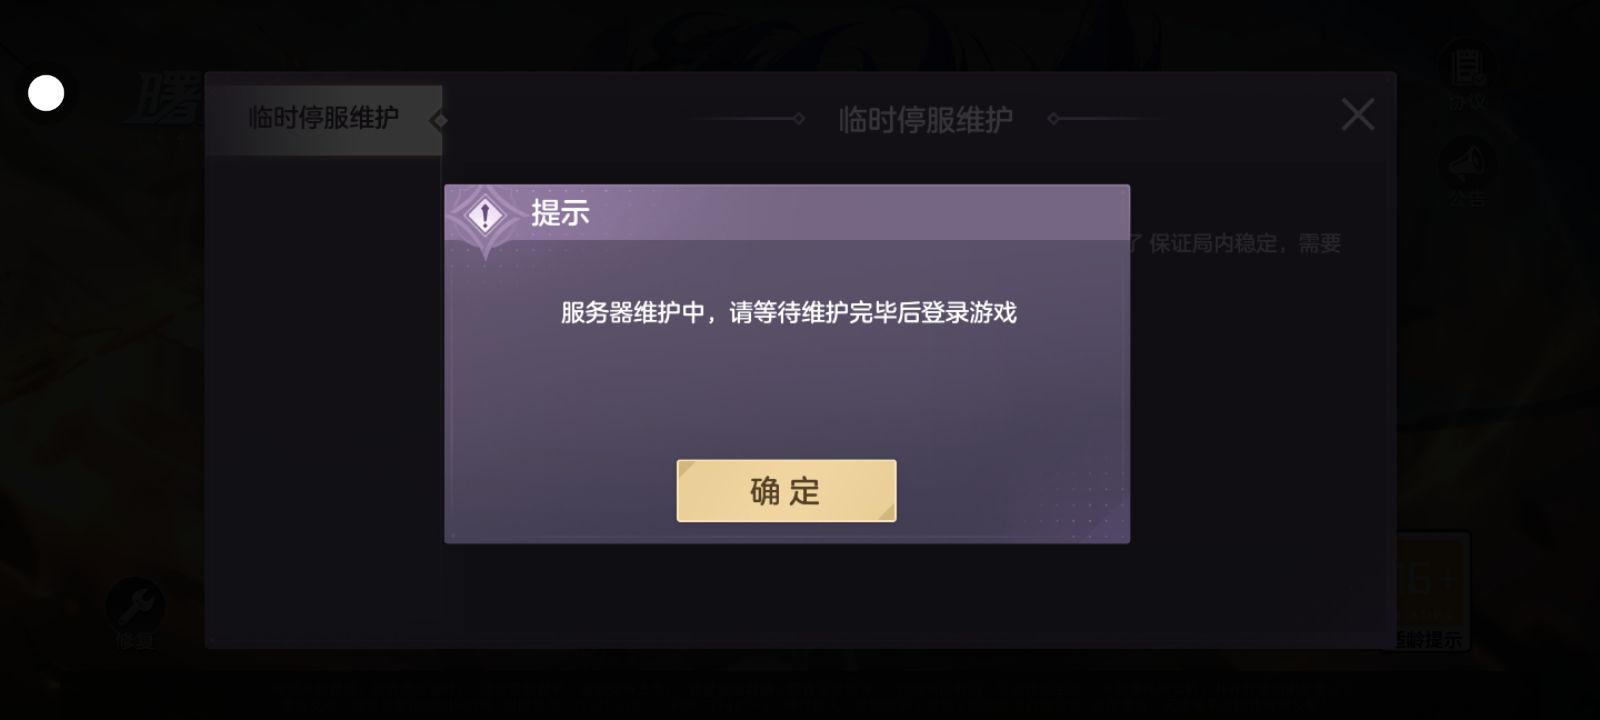
Task: Click announcement text 保证局内稳定，需要
Action: pyautogui.click(x=1244, y=243)
